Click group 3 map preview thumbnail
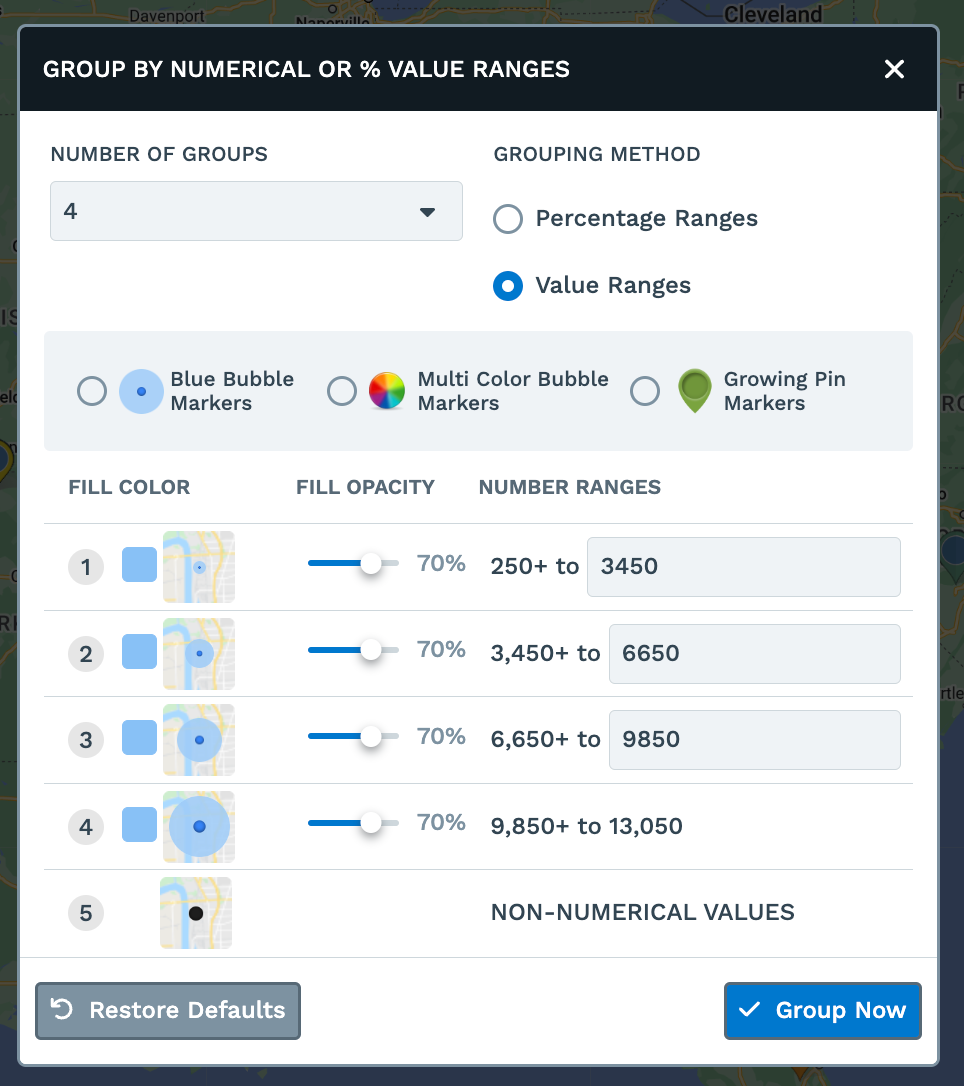This screenshot has width=964, height=1086. 199,740
